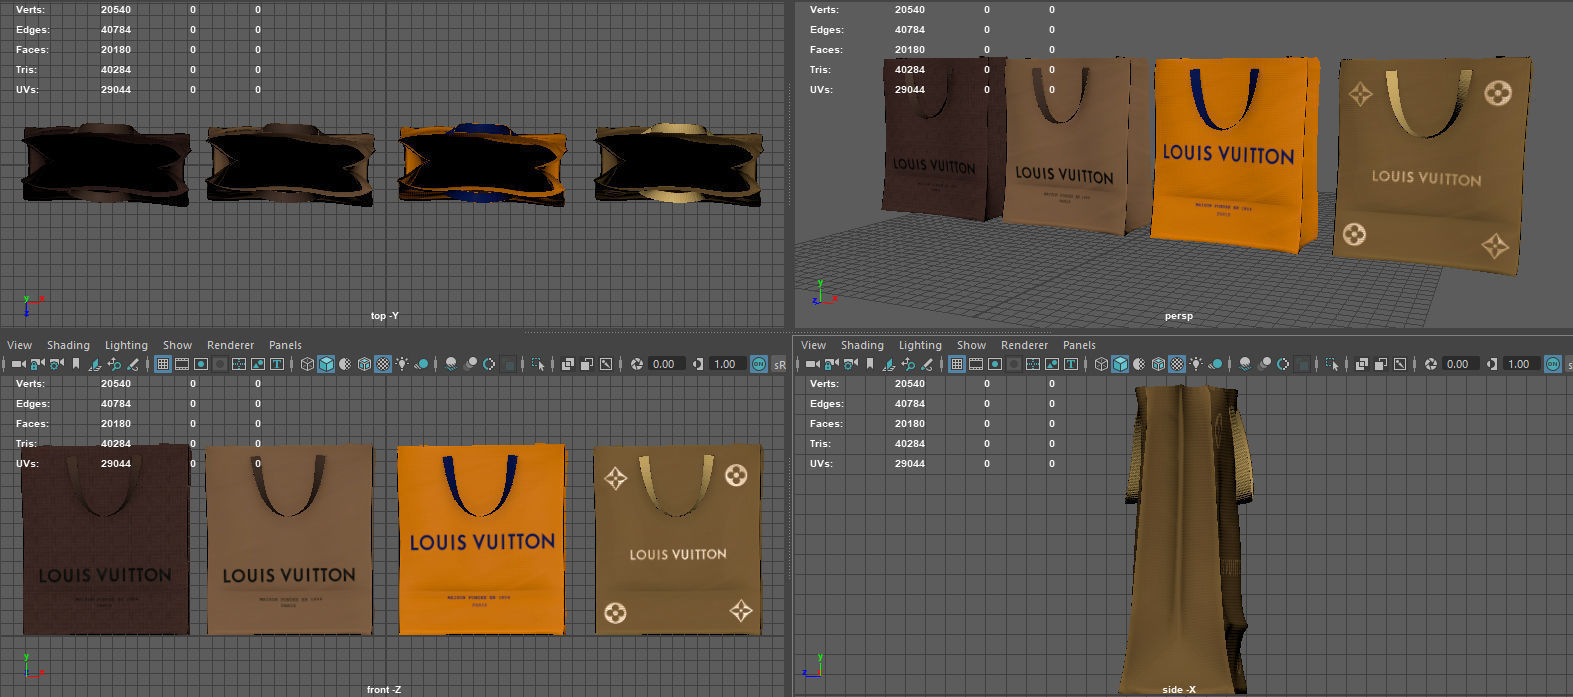
Task: Click Smooth Shade All cube in front panel
Action: click(326, 364)
